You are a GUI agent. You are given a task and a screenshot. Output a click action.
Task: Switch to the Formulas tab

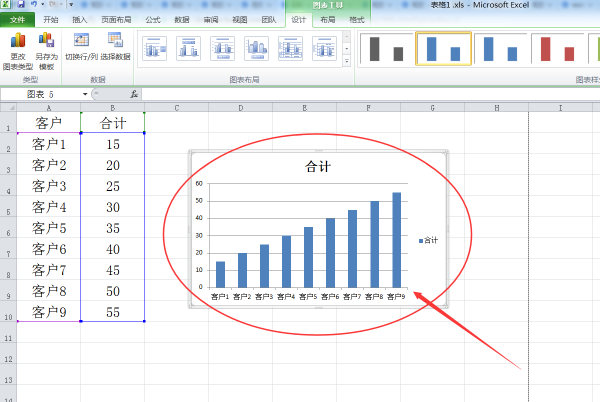[153, 20]
